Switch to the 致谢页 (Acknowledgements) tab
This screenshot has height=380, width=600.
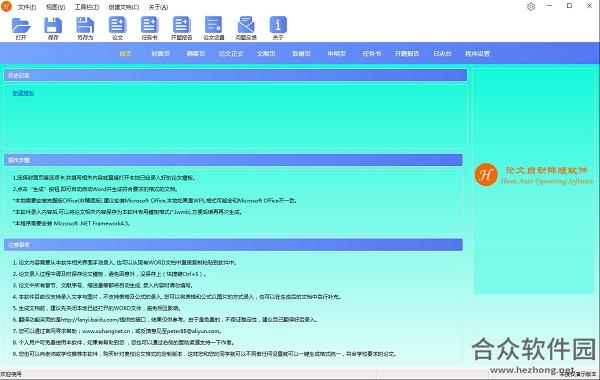(x=302, y=54)
